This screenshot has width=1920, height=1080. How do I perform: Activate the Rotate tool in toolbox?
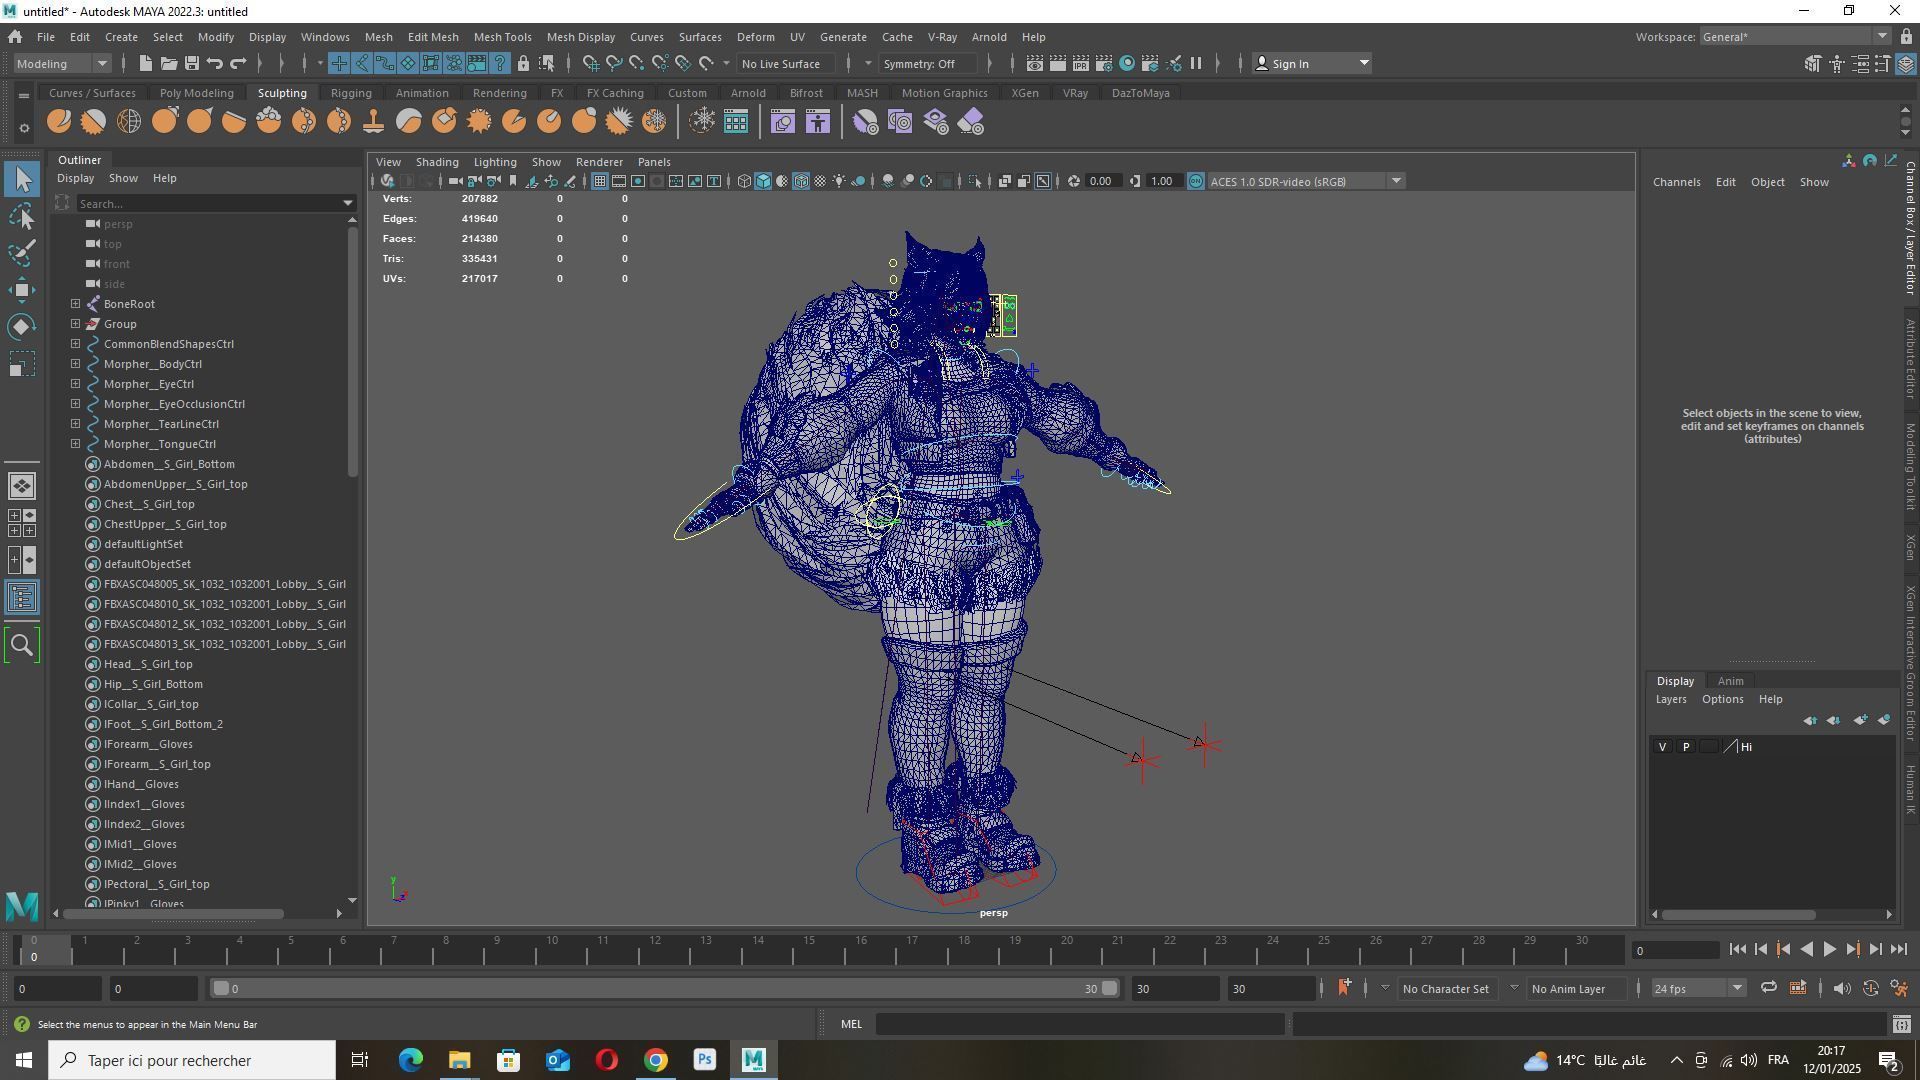coord(22,327)
